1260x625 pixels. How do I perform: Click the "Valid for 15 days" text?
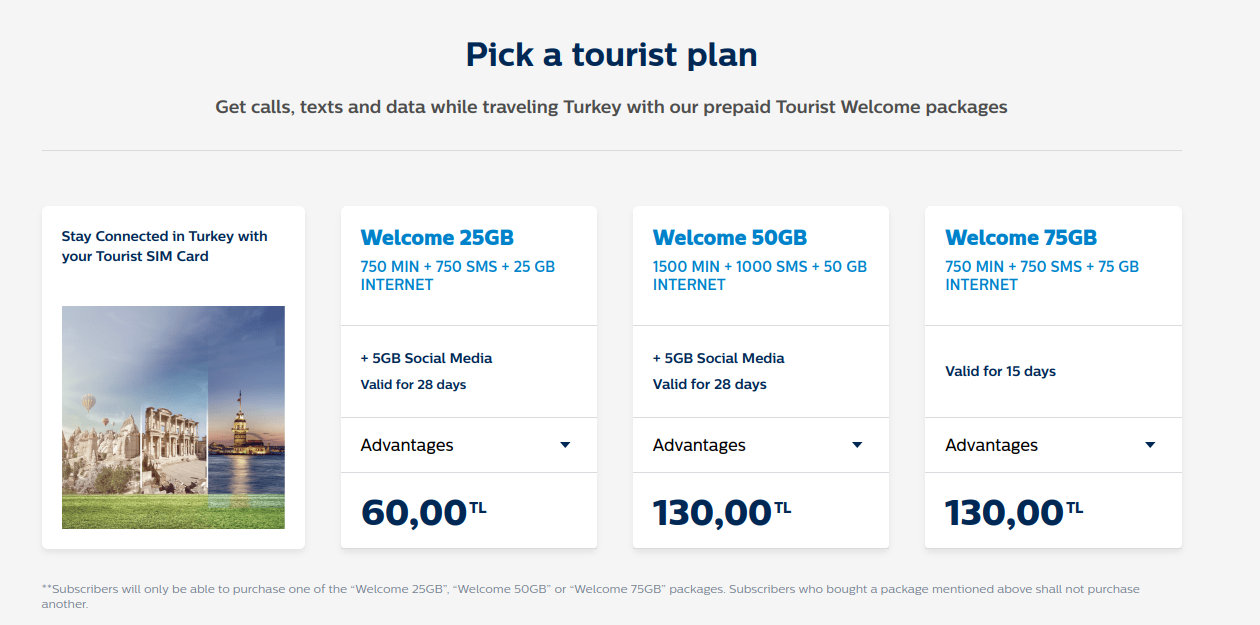[1000, 371]
